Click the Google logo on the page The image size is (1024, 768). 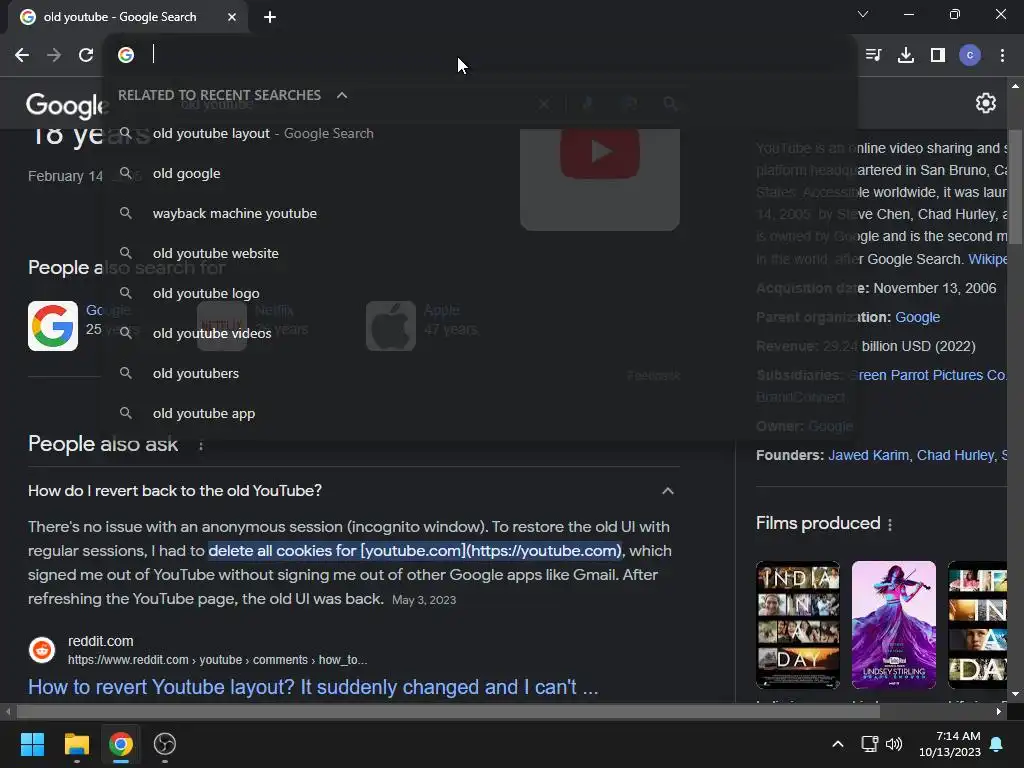[65, 105]
